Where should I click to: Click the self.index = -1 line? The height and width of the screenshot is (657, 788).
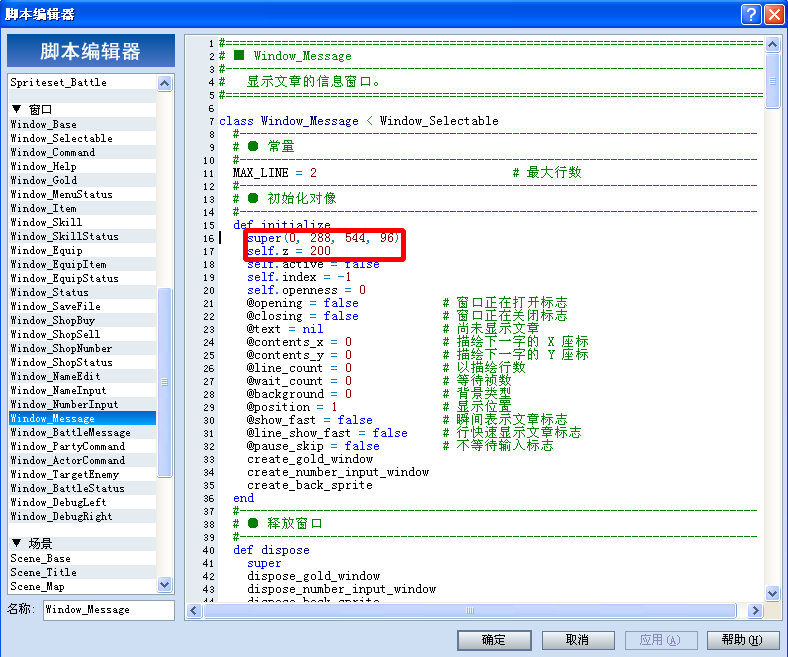[299, 277]
